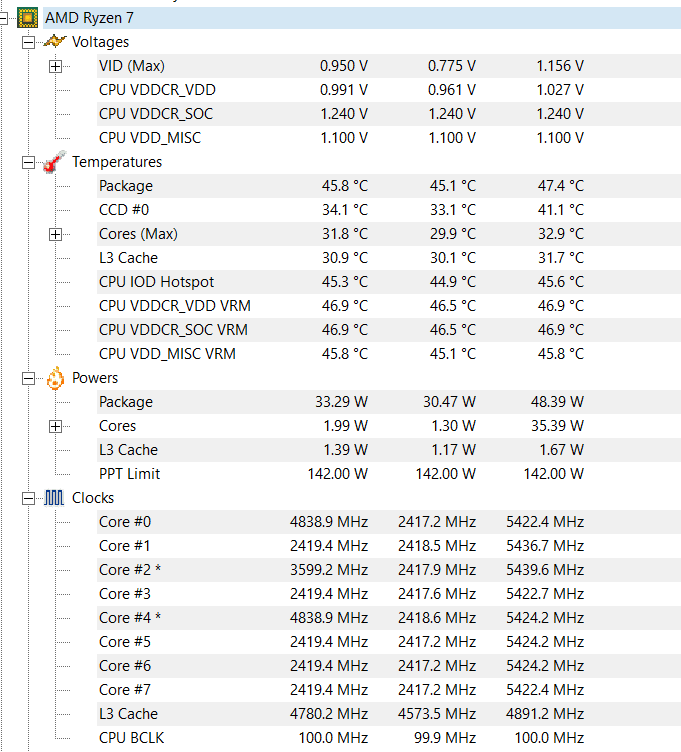
Task: Select the Core #1 clock row
Action: [x=389, y=545]
